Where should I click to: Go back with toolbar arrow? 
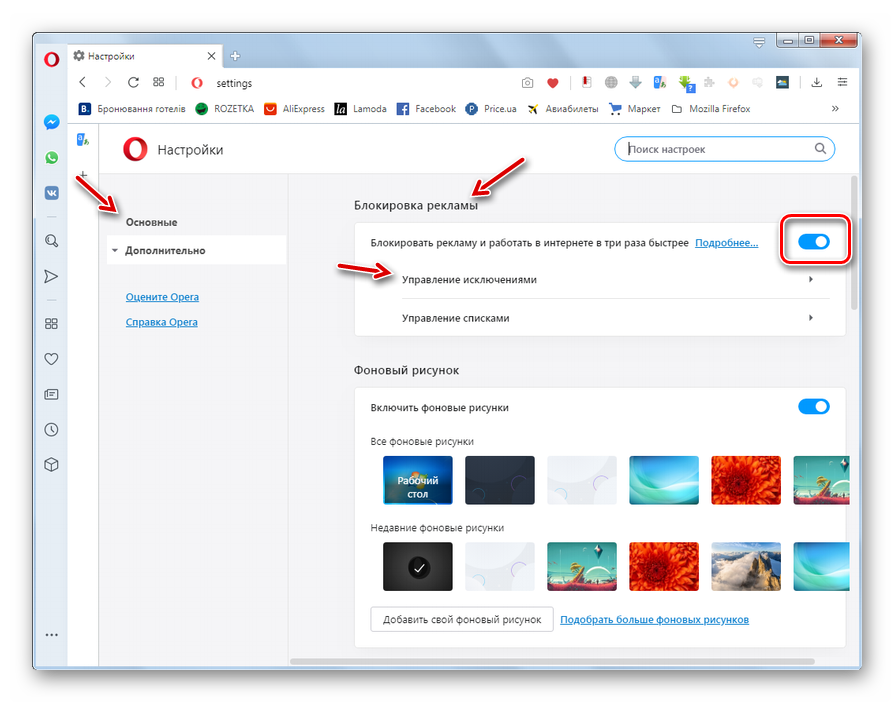tap(83, 82)
